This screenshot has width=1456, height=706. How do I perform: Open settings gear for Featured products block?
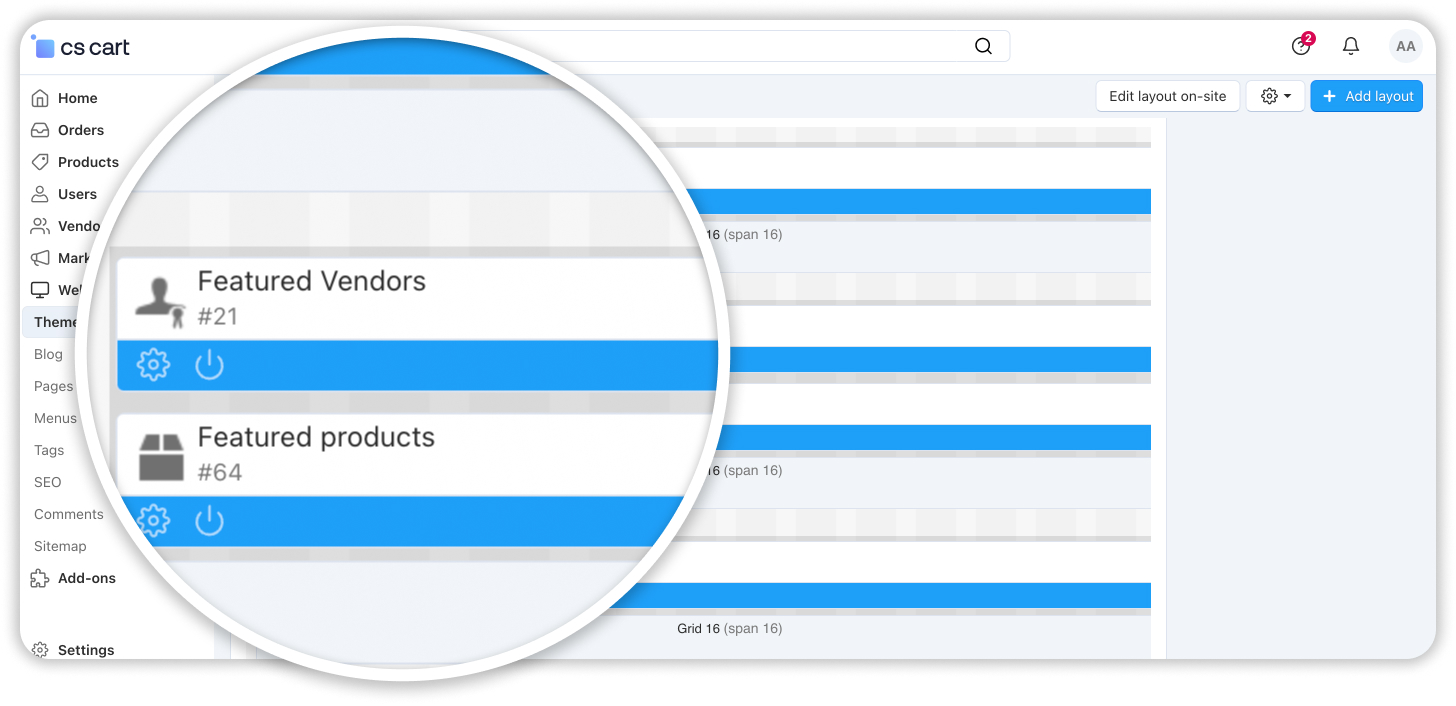pos(153,521)
